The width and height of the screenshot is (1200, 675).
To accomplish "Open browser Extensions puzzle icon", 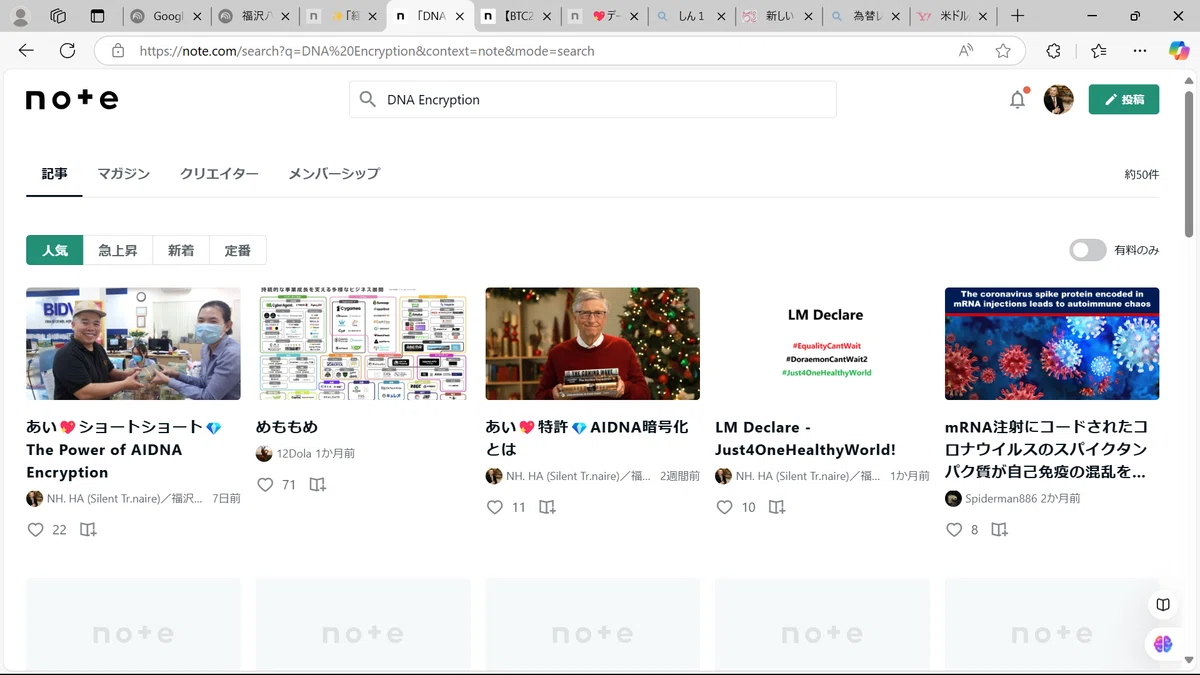I will click(1054, 51).
